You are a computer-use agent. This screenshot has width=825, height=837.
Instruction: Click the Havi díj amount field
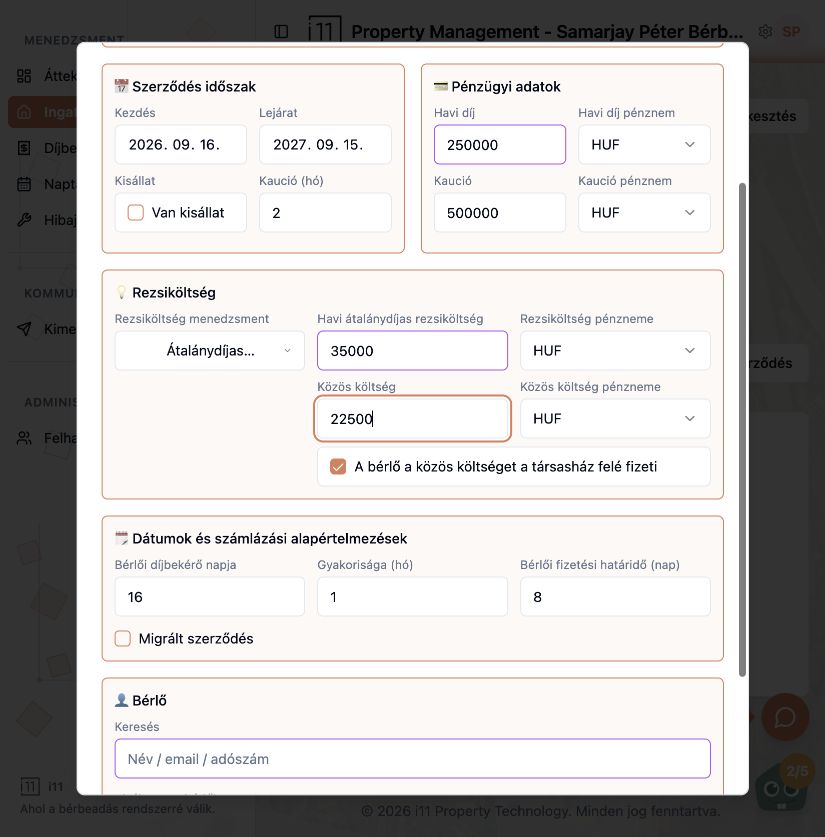tap(500, 145)
